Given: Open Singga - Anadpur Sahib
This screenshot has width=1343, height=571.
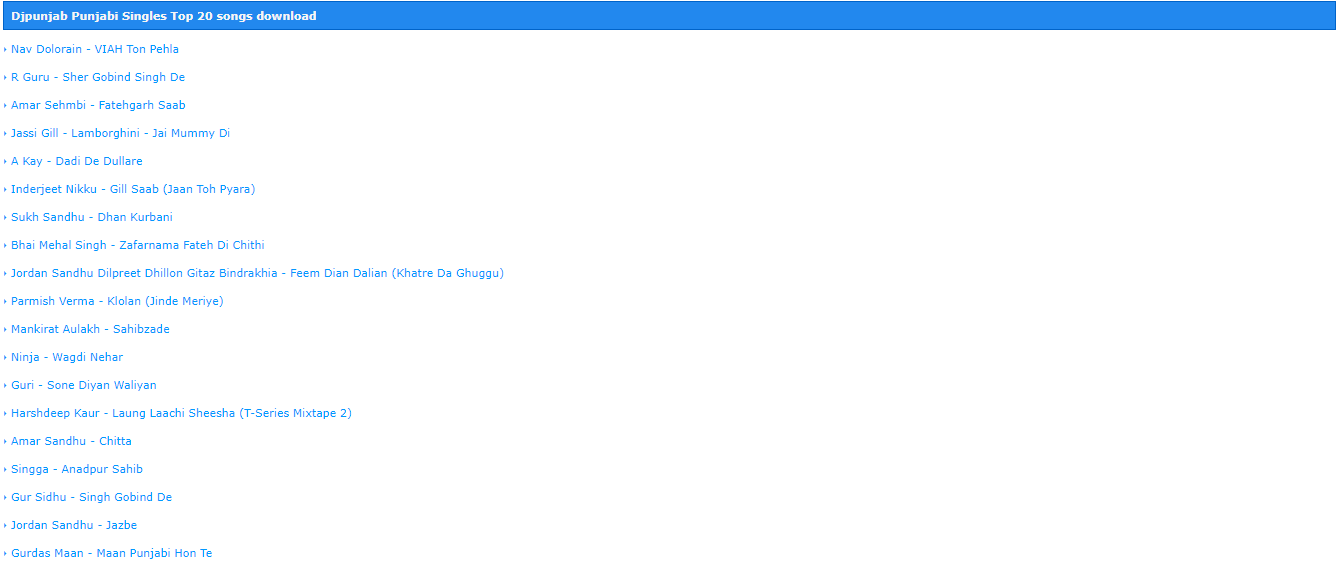Looking at the screenshot, I should click(x=77, y=469).
